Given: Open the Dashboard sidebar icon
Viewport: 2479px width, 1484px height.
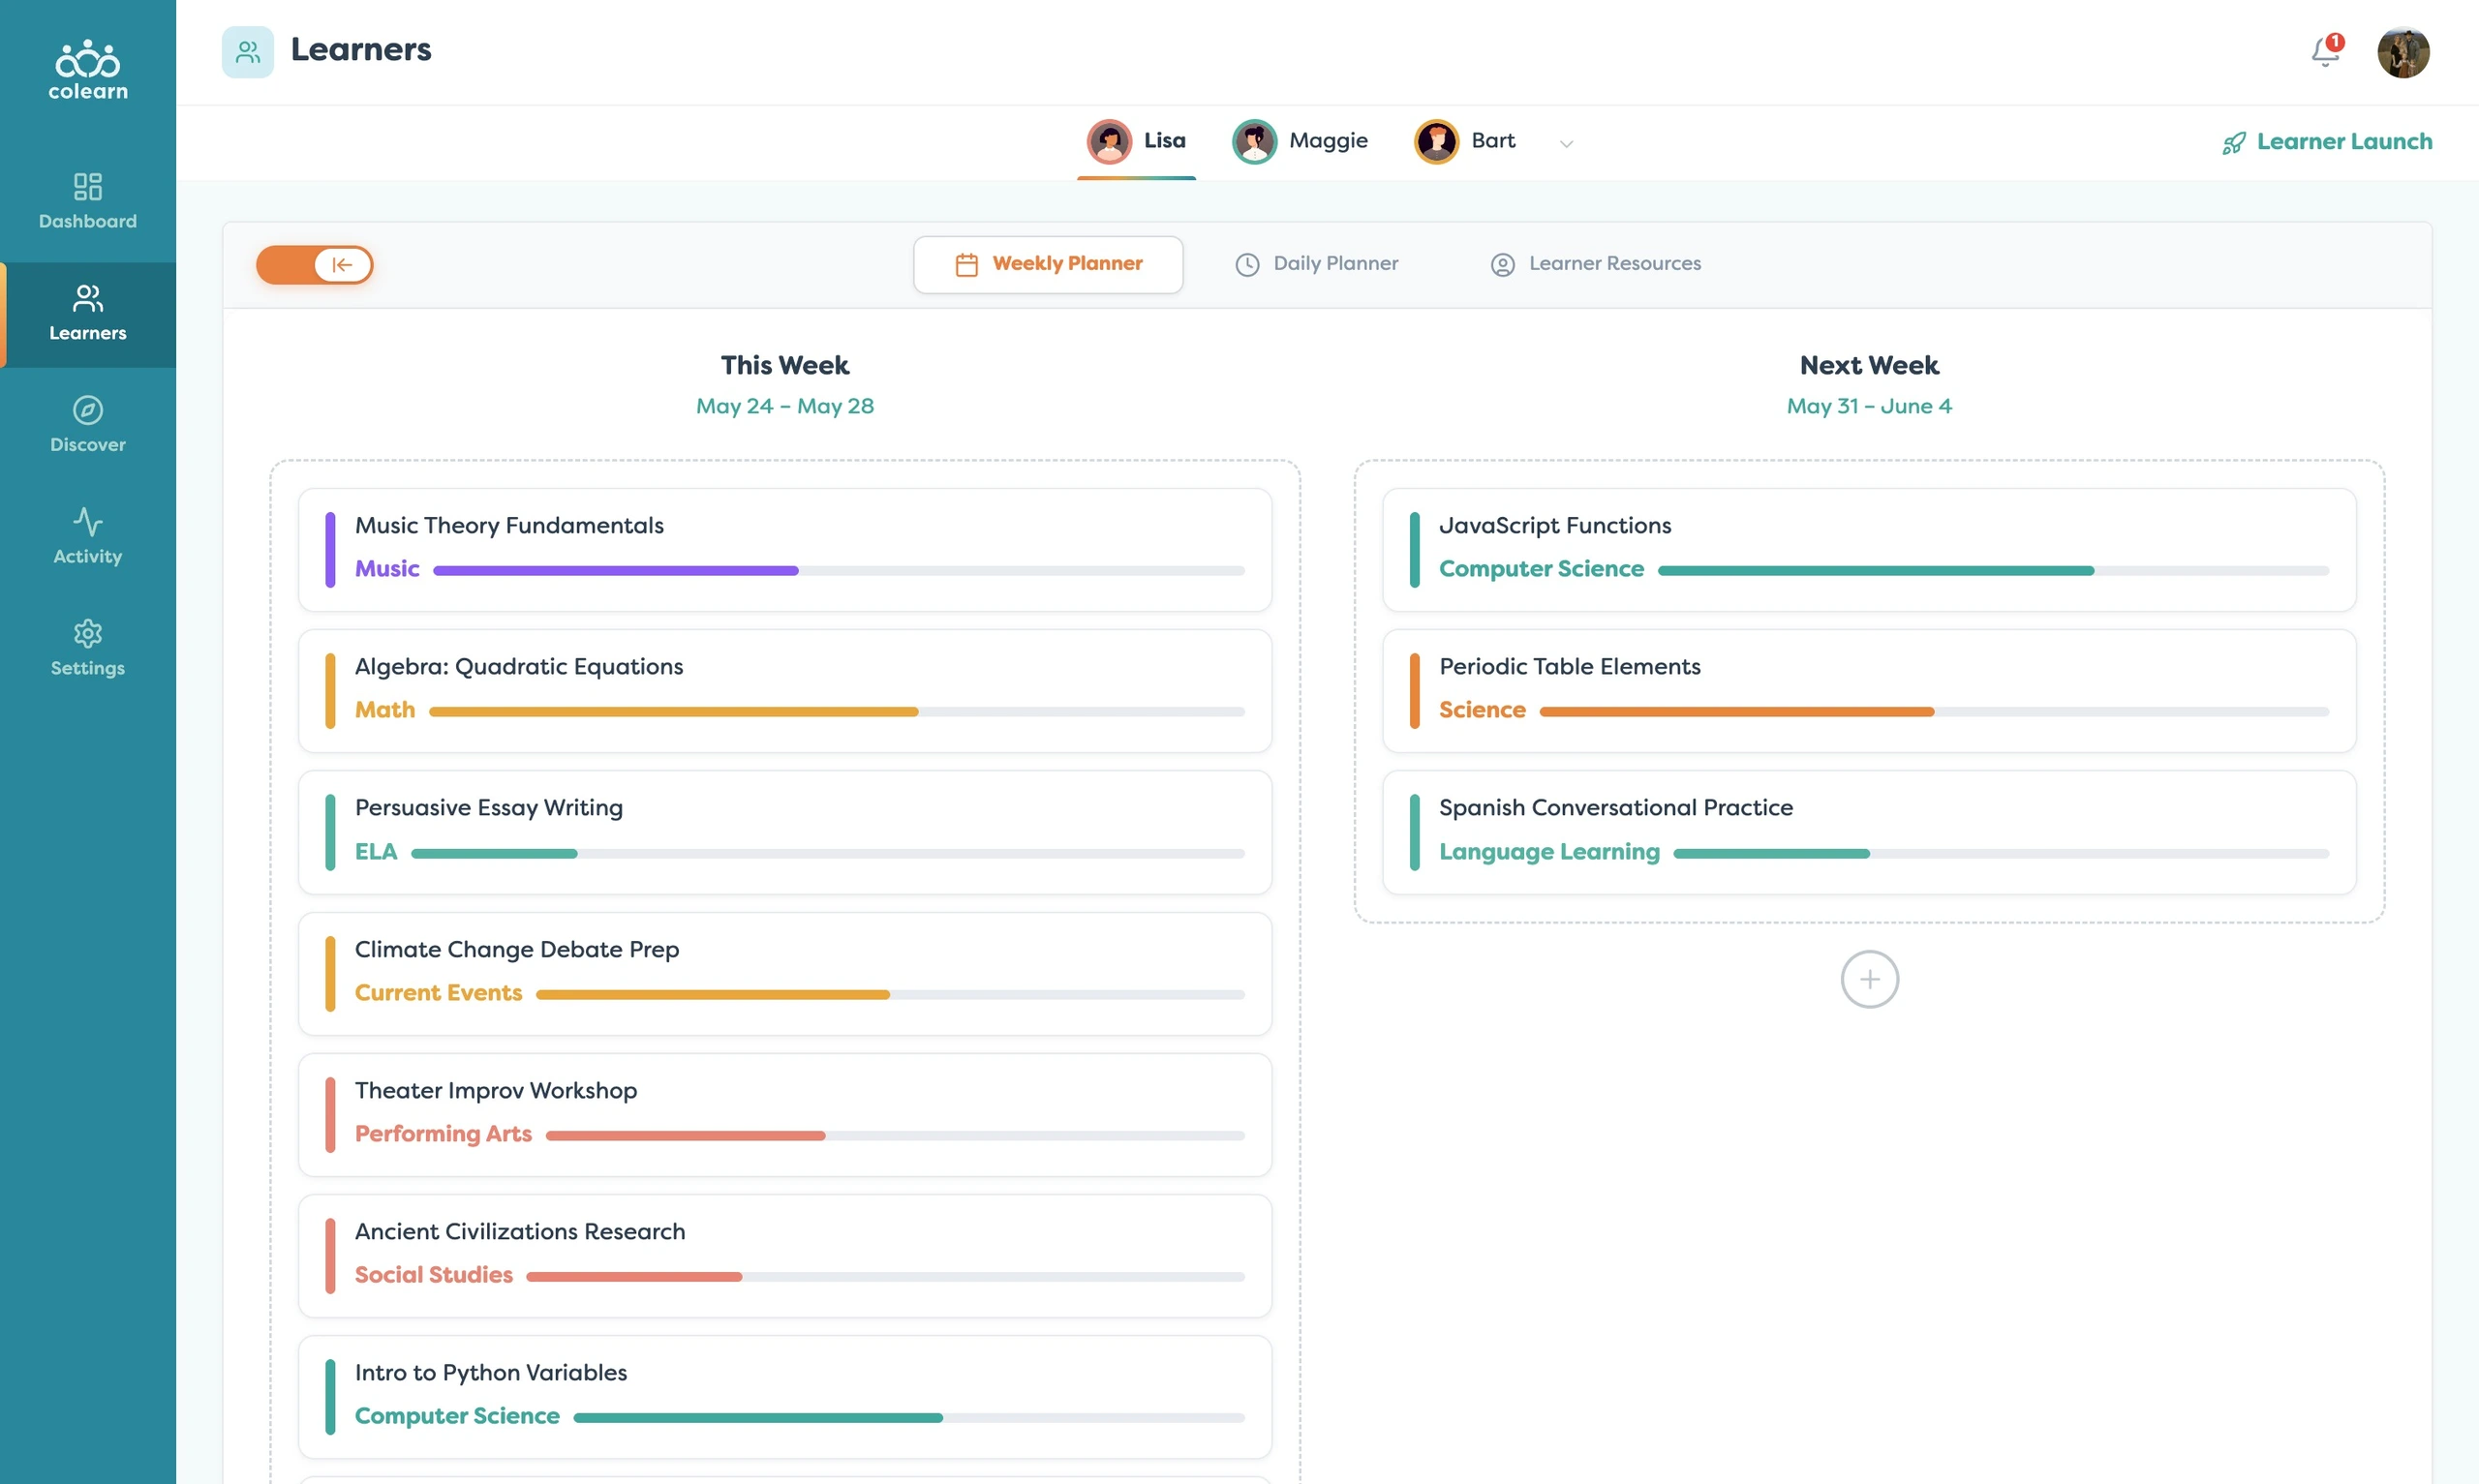Looking at the screenshot, I should click(88, 187).
